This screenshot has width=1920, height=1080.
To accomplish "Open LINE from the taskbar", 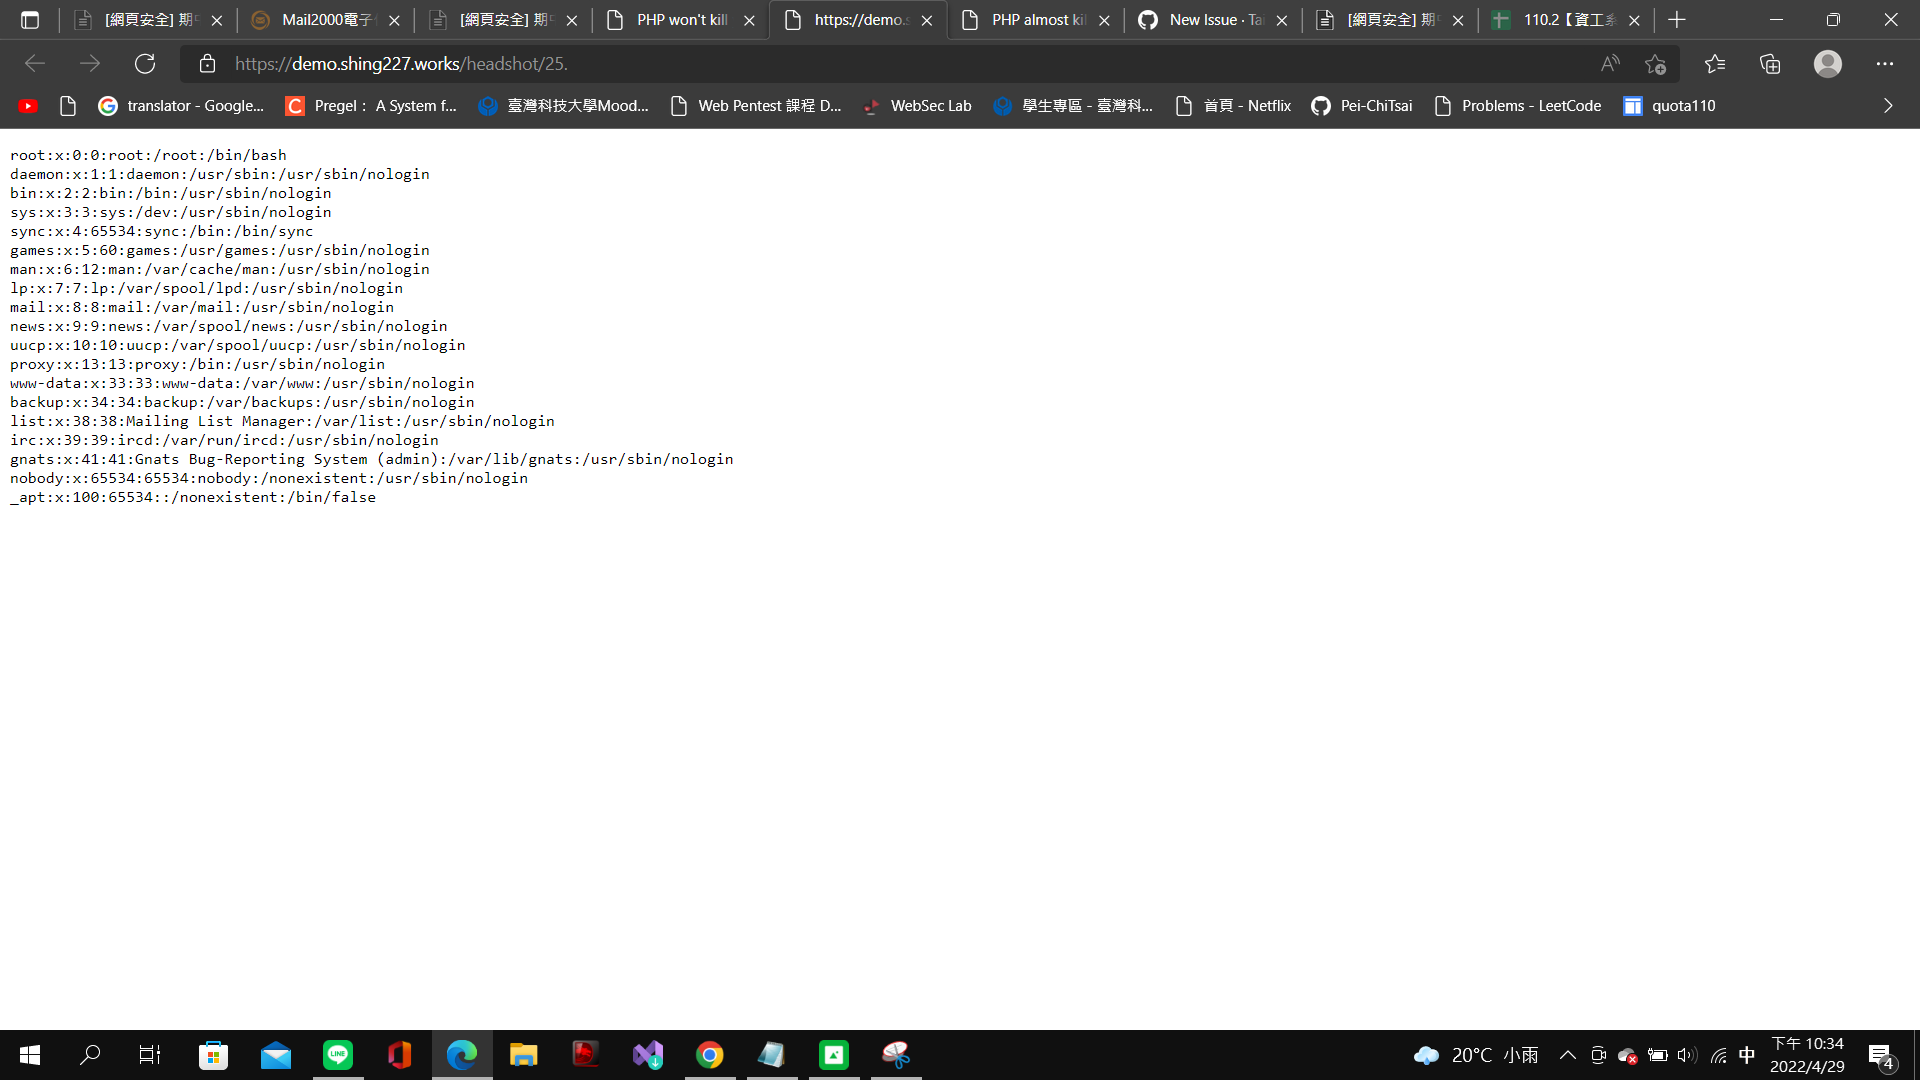I will click(x=338, y=1055).
